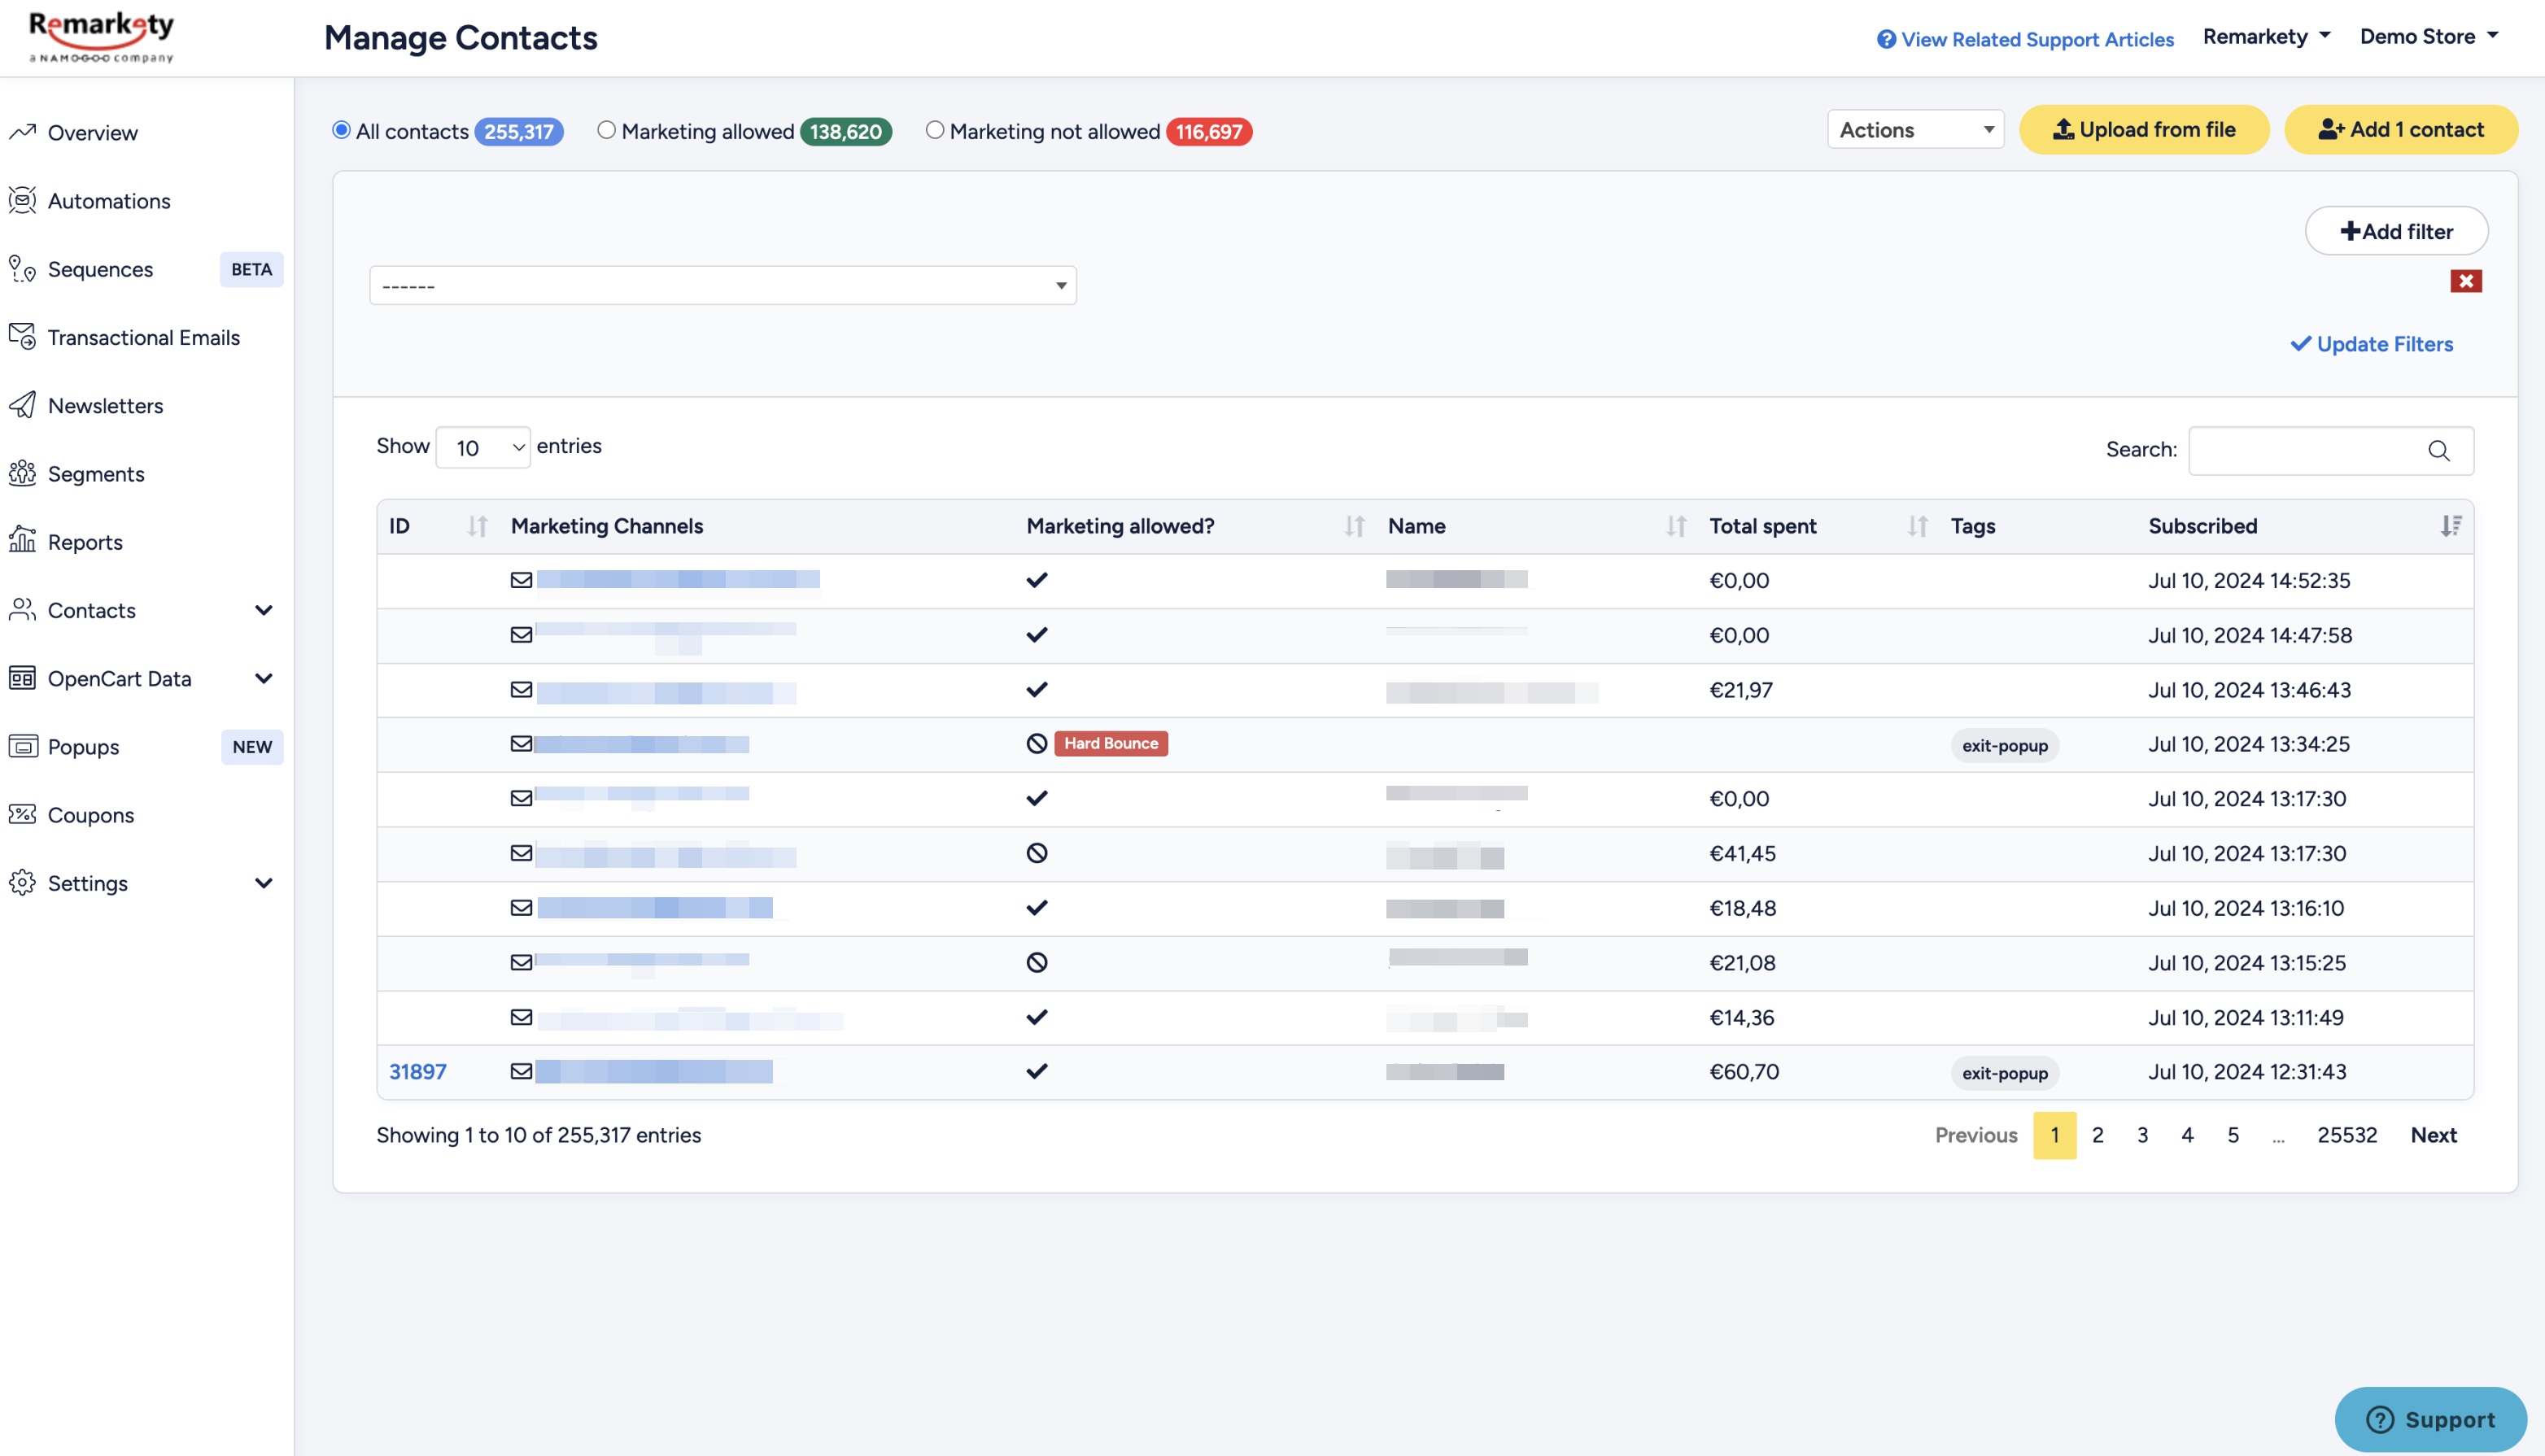This screenshot has width=2545, height=1456.
Task: Click the Next page button
Action: pyautogui.click(x=2434, y=1135)
